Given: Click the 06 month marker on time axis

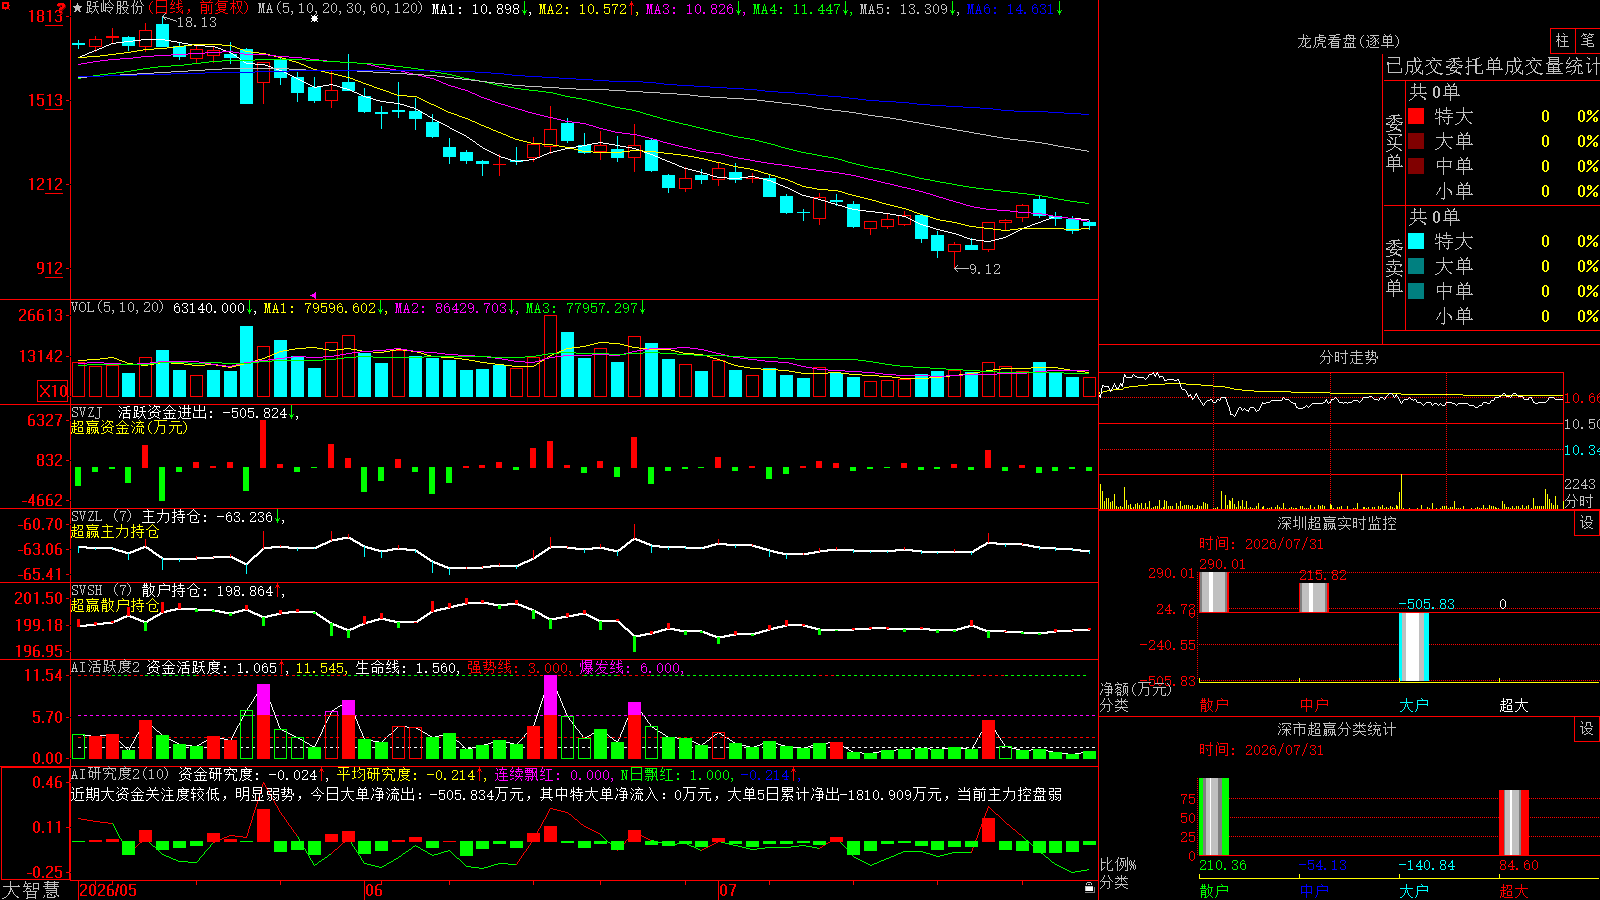Looking at the screenshot, I should coord(374,890).
